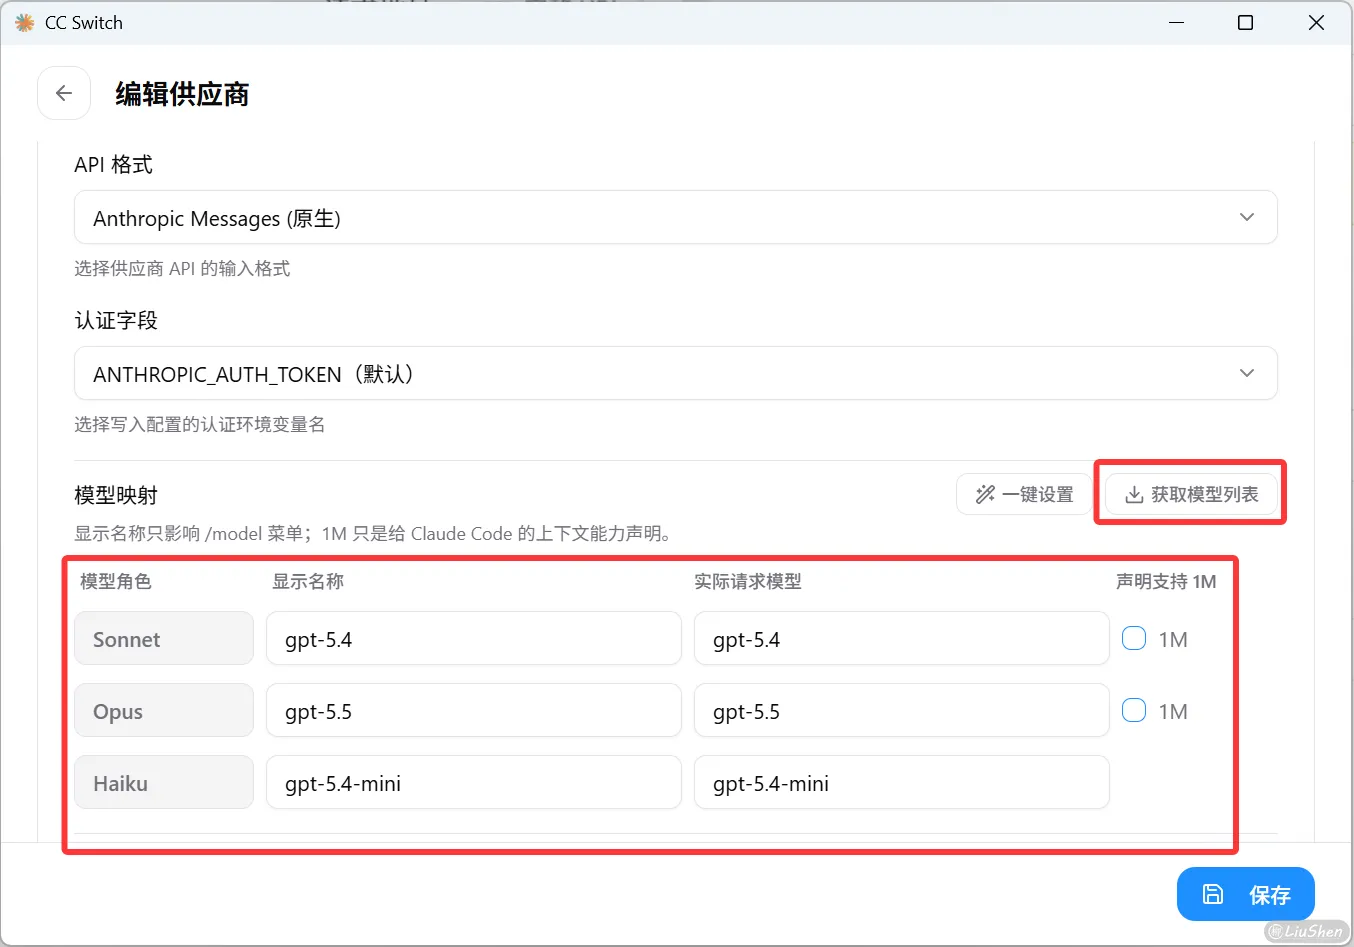The image size is (1354, 947).
Task: Click the 编辑供应商 page title
Action: [182, 94]
